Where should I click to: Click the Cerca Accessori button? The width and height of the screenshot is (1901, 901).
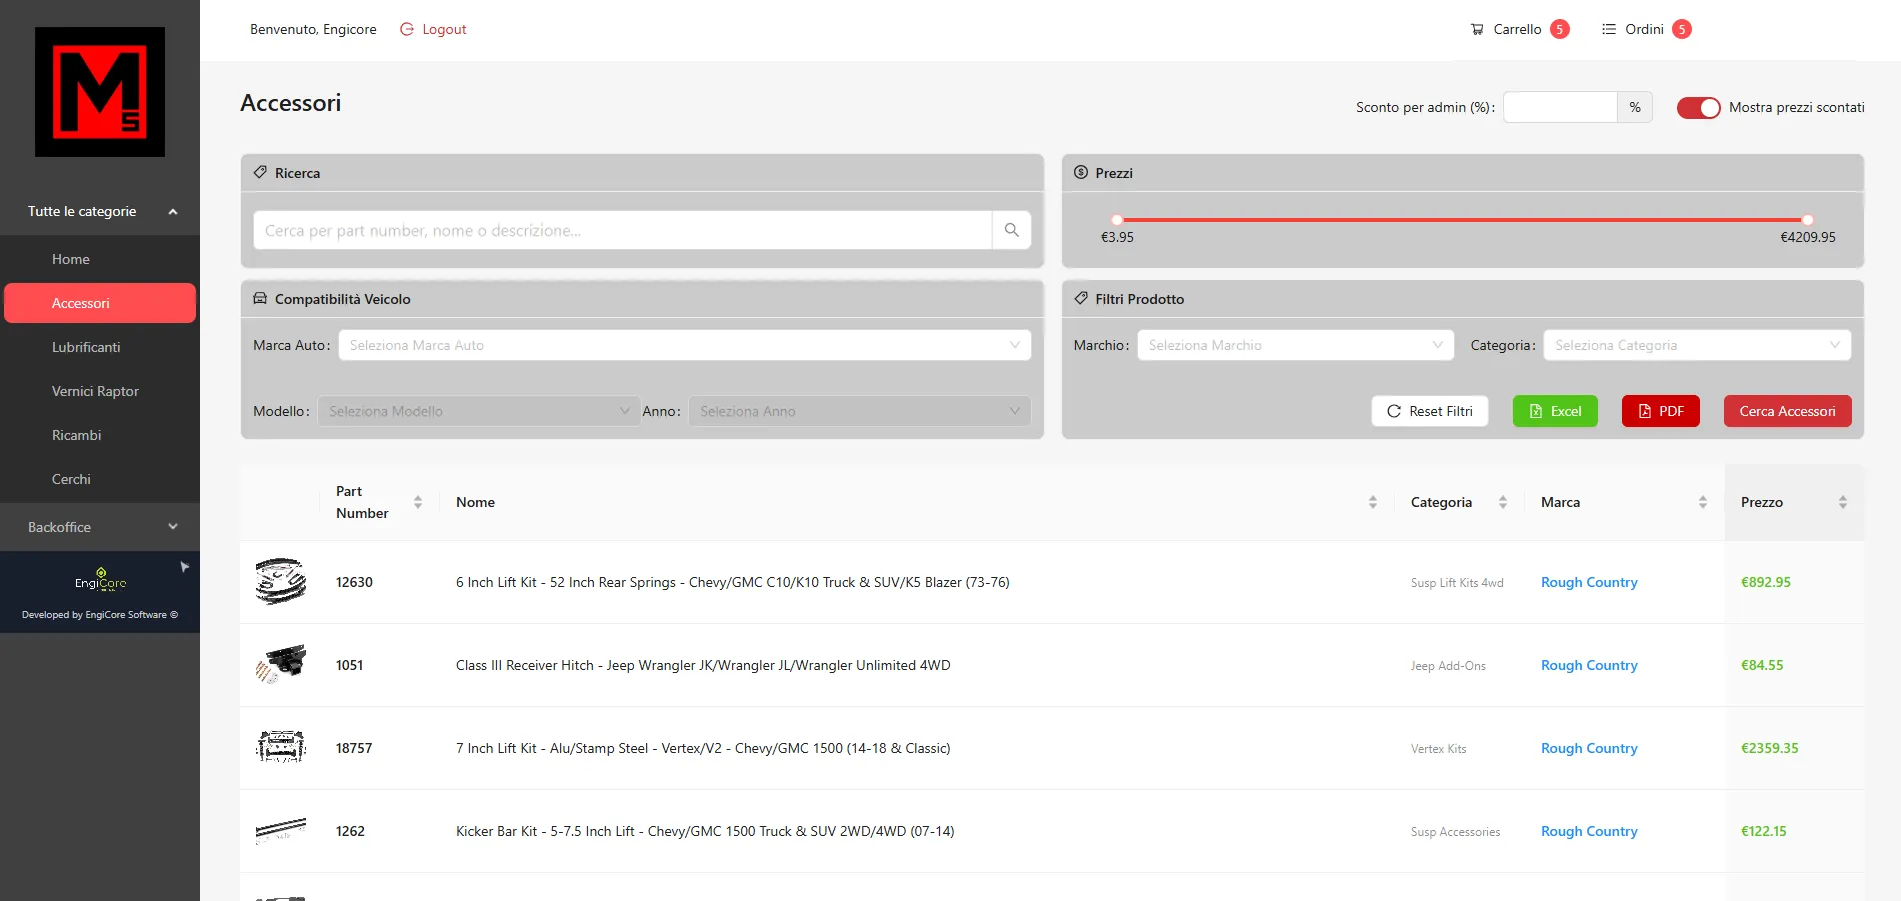point(1787,411)
